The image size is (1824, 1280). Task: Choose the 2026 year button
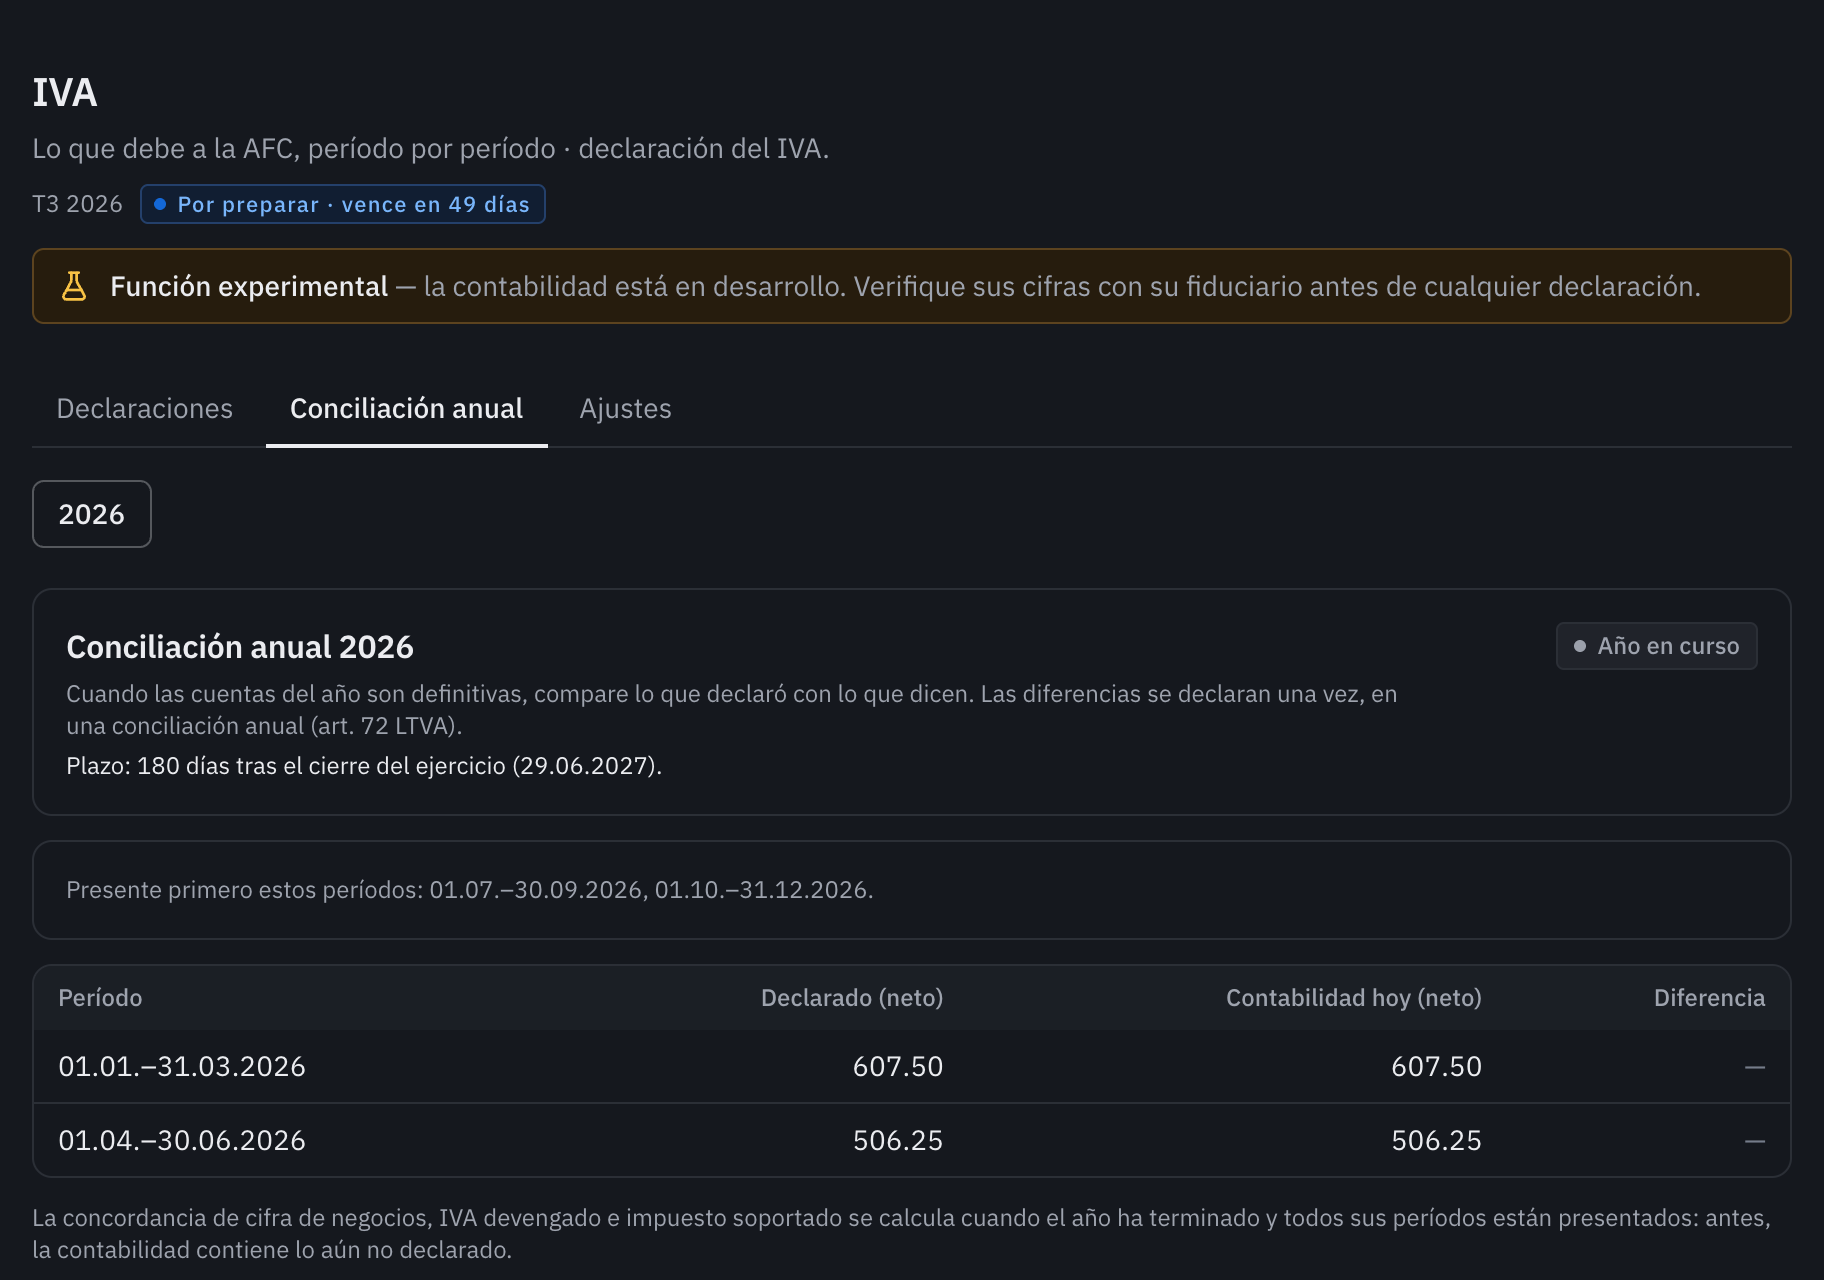pos(92,514)
